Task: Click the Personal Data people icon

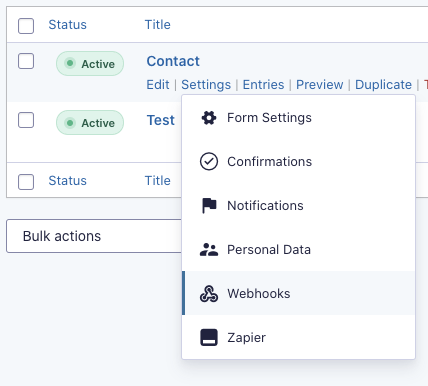Action: [209, 249]
